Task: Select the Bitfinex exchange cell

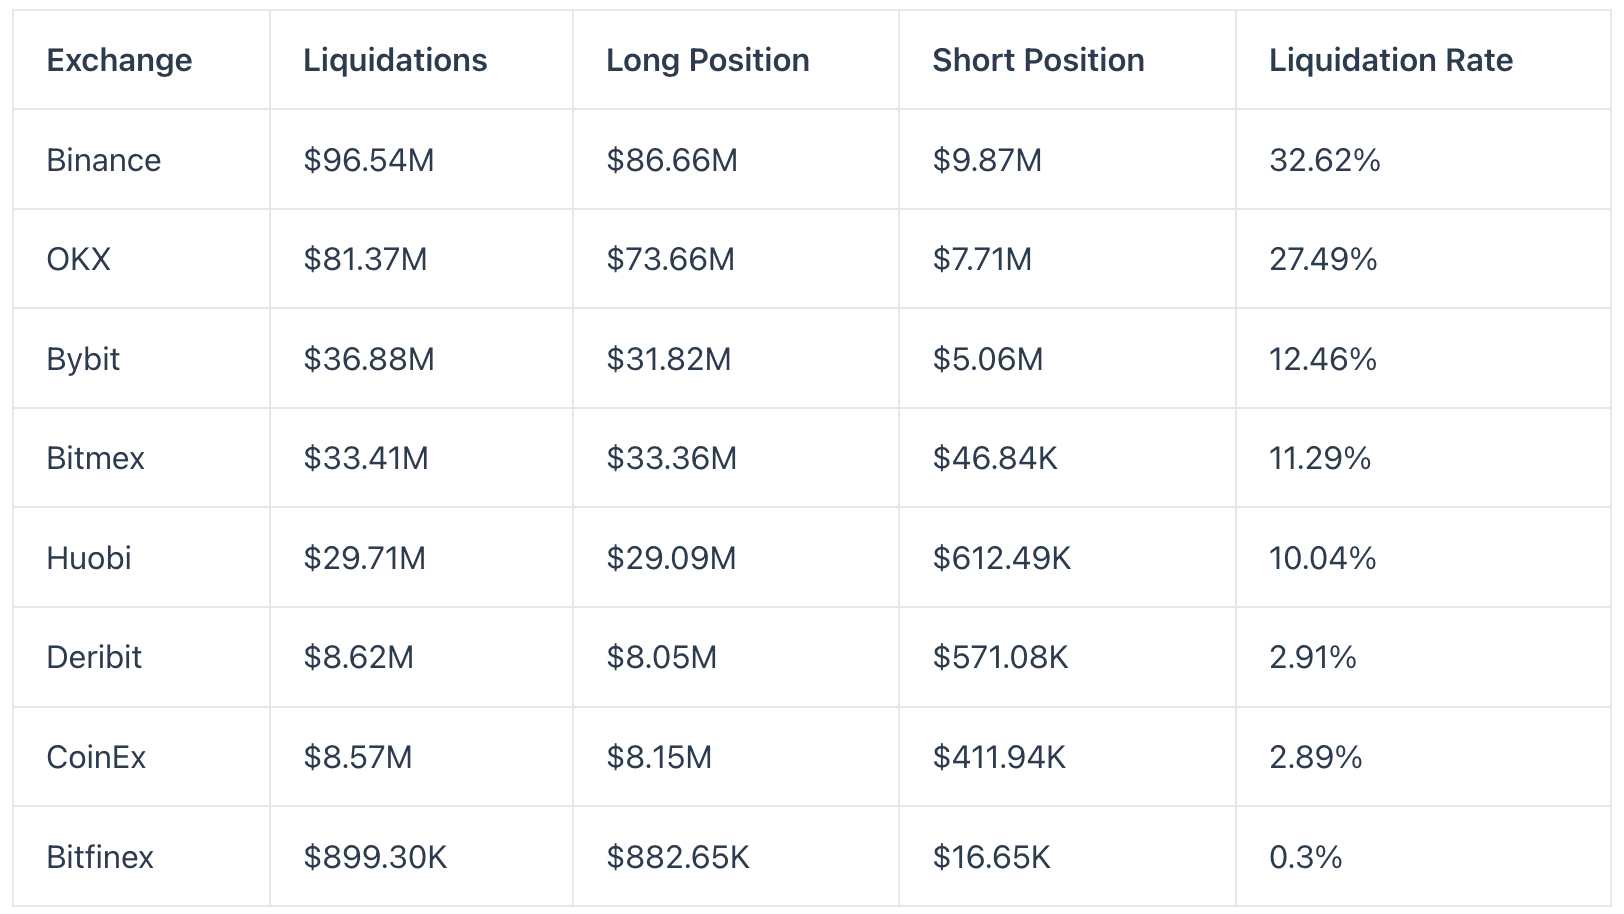Action: coord(100,857)
